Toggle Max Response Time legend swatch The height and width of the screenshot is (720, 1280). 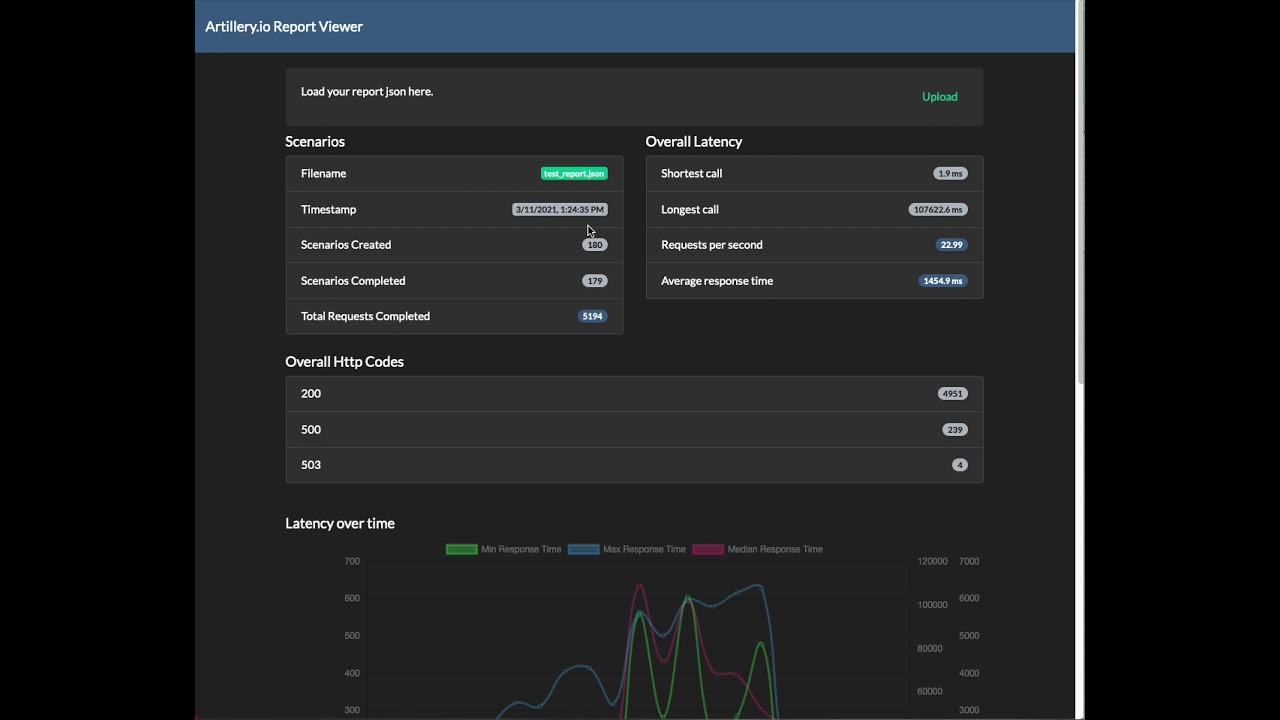click(x=583, y=549)
